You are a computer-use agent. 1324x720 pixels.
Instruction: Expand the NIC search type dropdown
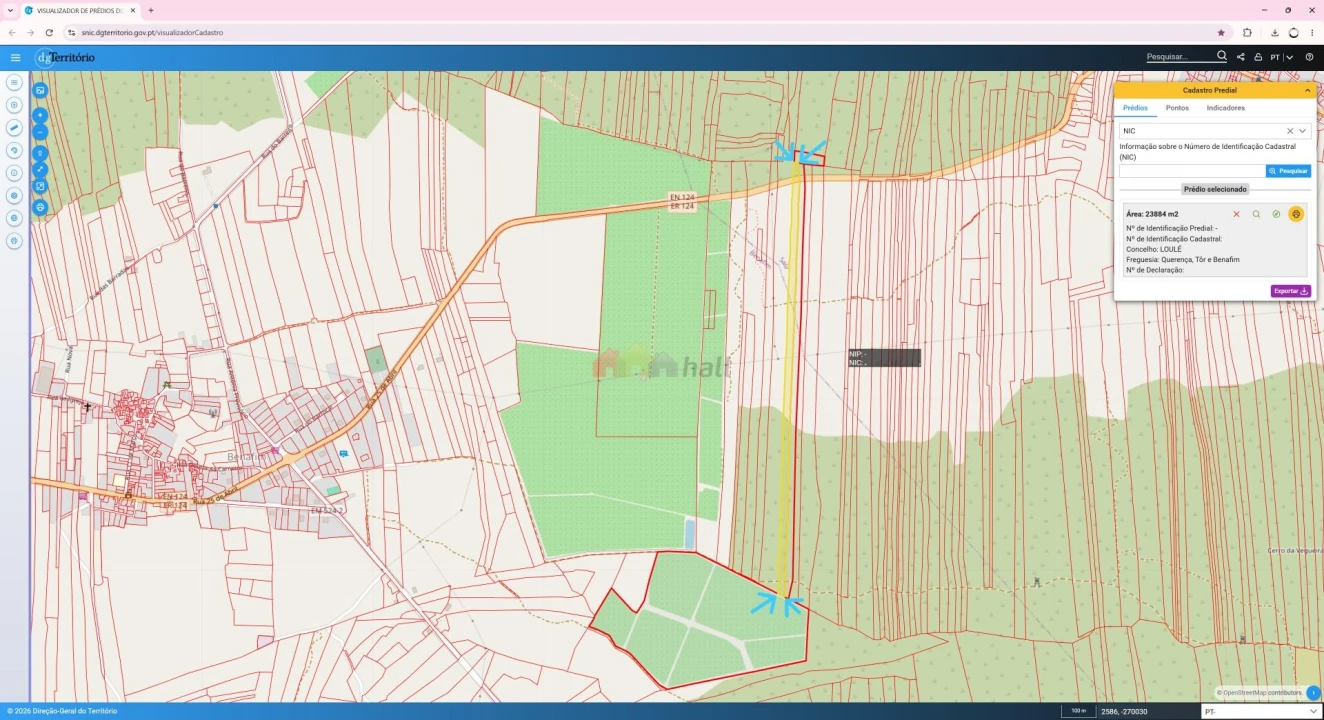click(x=1303, y=131)
